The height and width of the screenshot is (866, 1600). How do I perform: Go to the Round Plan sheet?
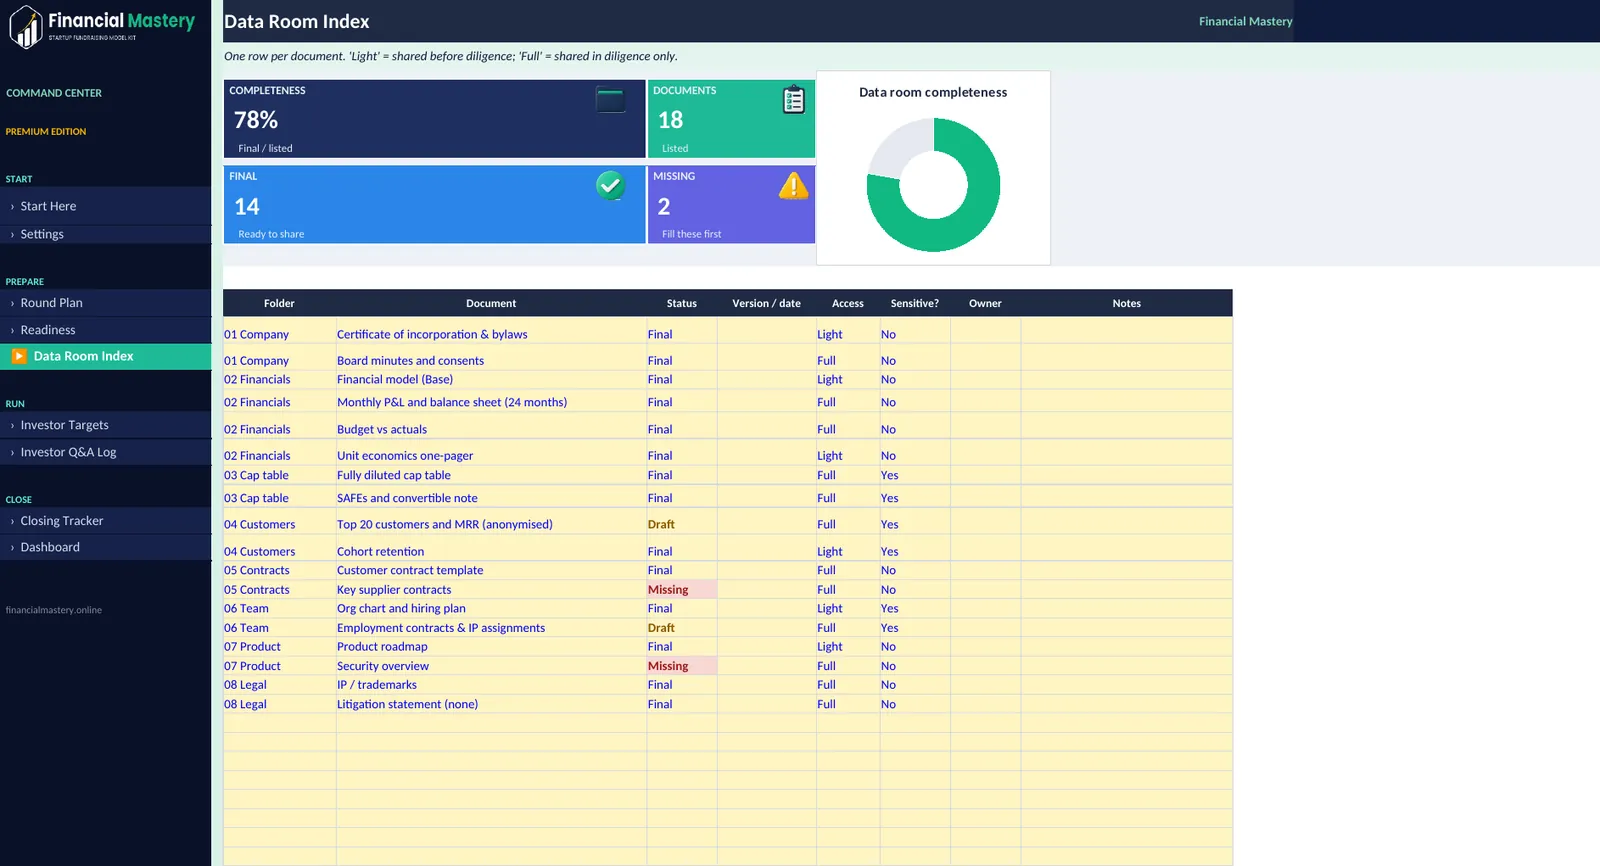point(106,303)
